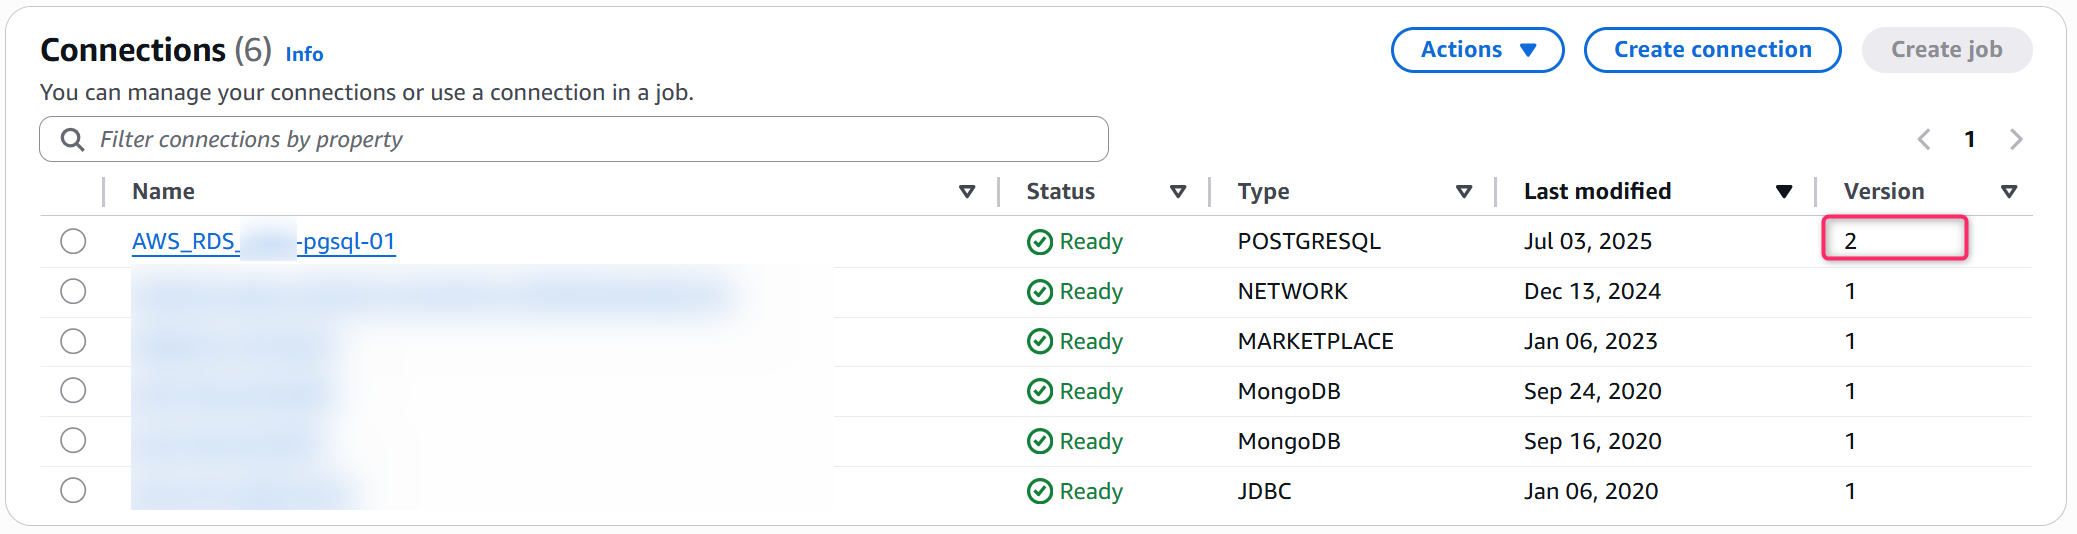The width and height of the screenshot is (2077, 534).
Task: Click the Create job button
Action: (1946, 50)
